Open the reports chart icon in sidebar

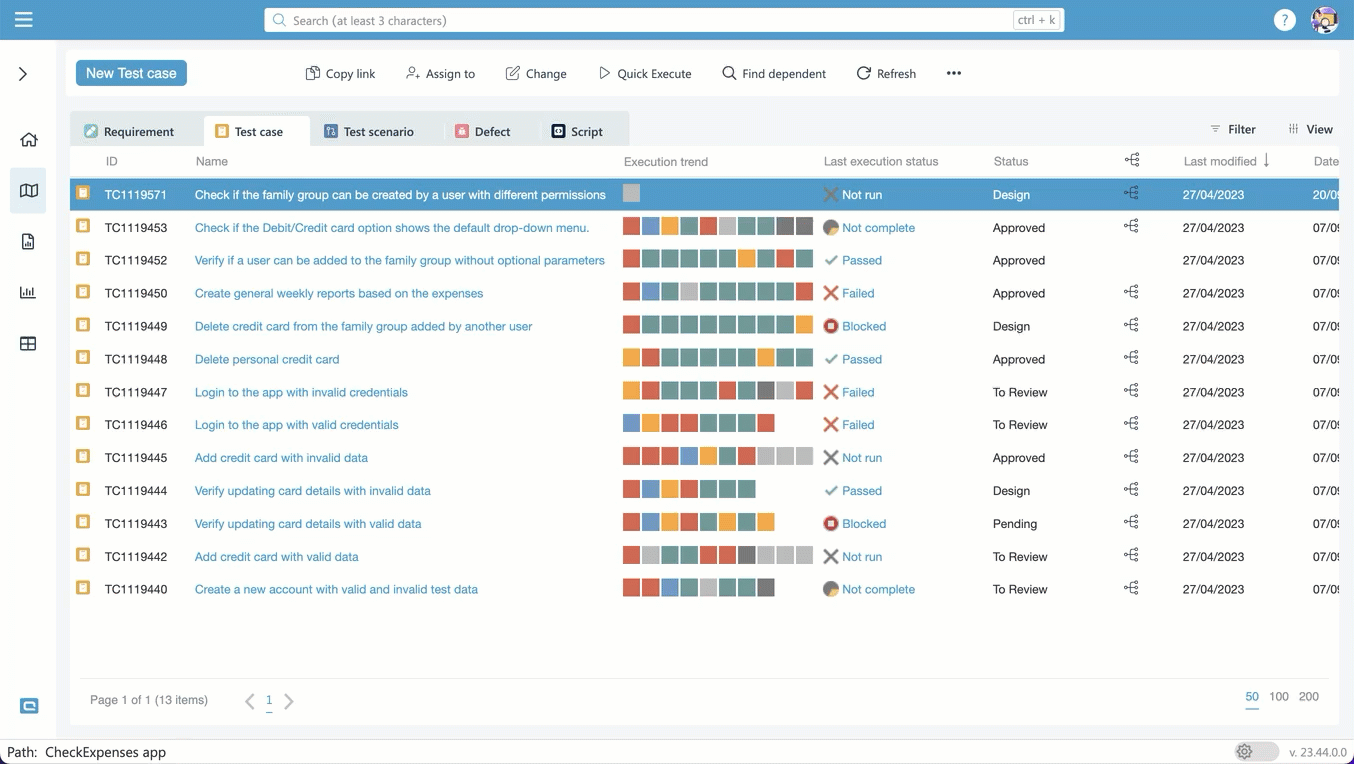point(28,292)
